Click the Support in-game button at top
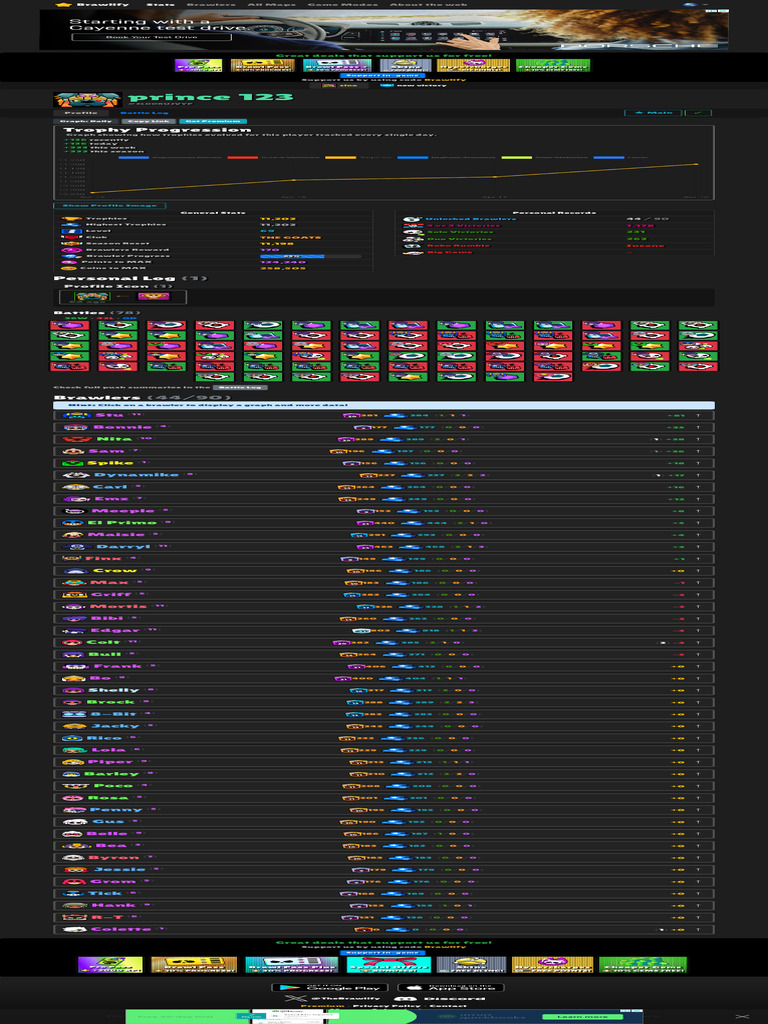Viewport: 768px width, 1024px height. tap(383, 75)
